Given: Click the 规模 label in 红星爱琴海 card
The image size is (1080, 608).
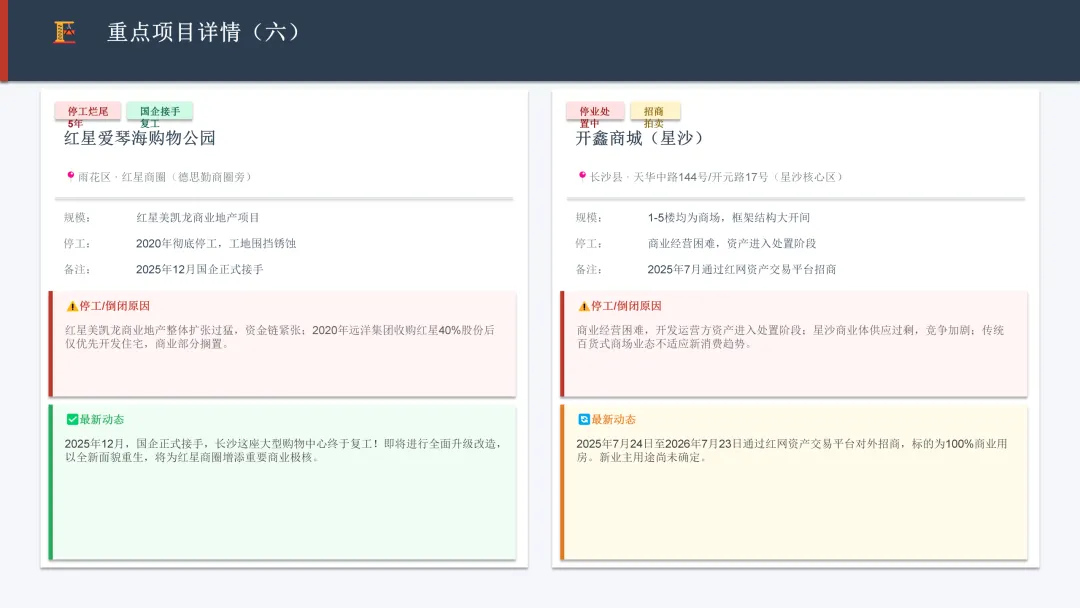Looking at the screenshot, I should 77,218.
